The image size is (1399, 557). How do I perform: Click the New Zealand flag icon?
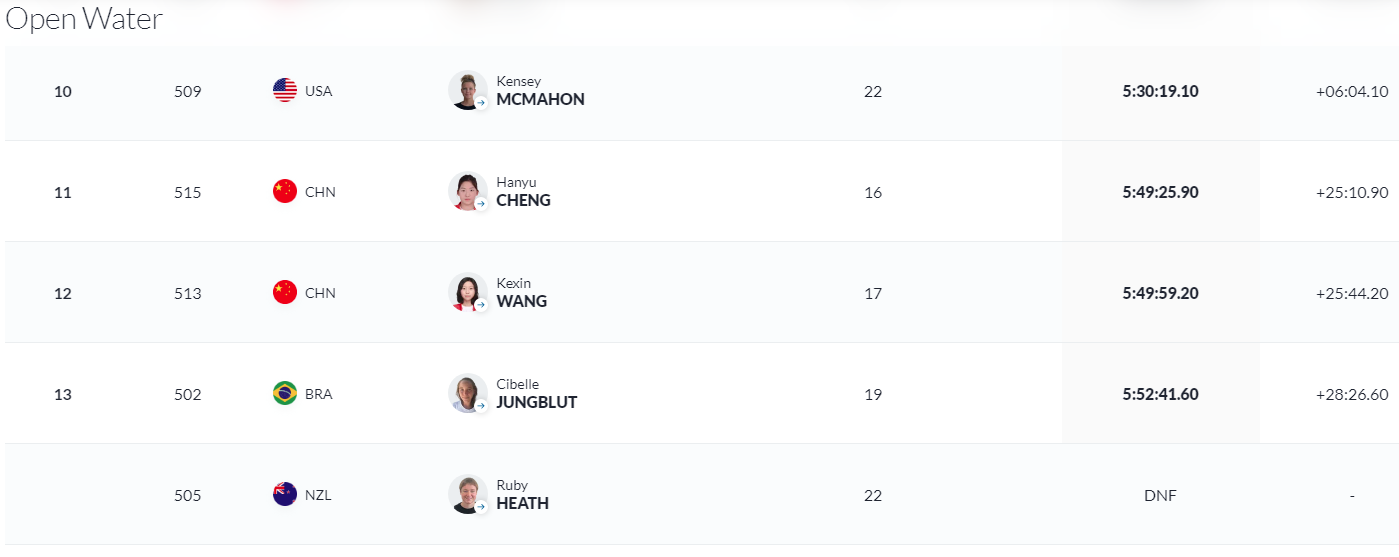pos(285,494)
